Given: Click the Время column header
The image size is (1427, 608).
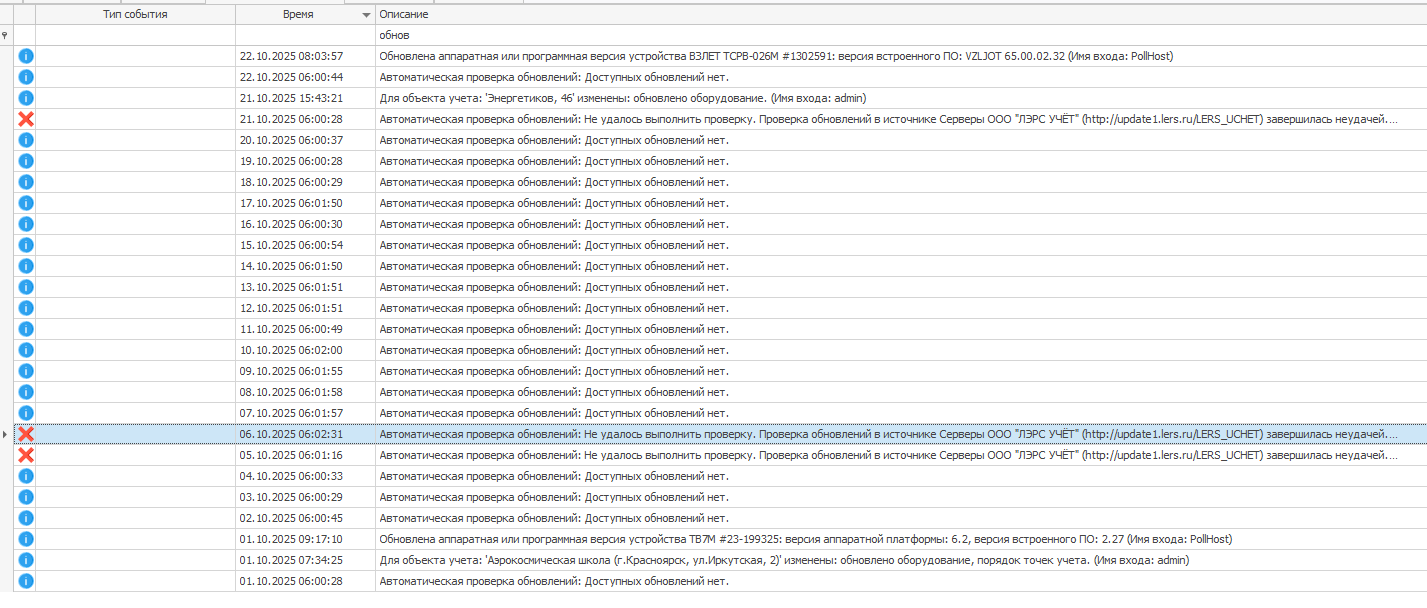Looking at the screenshot, I should click(x=297, y=15).
